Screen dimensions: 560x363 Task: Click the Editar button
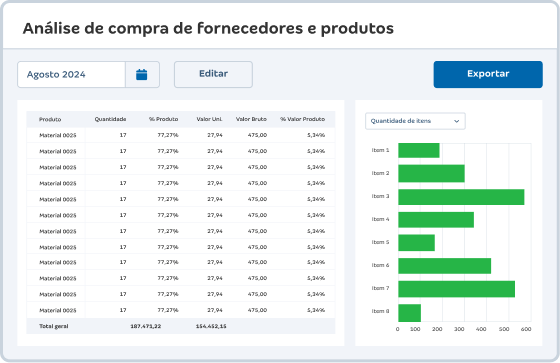click(213, 74)
